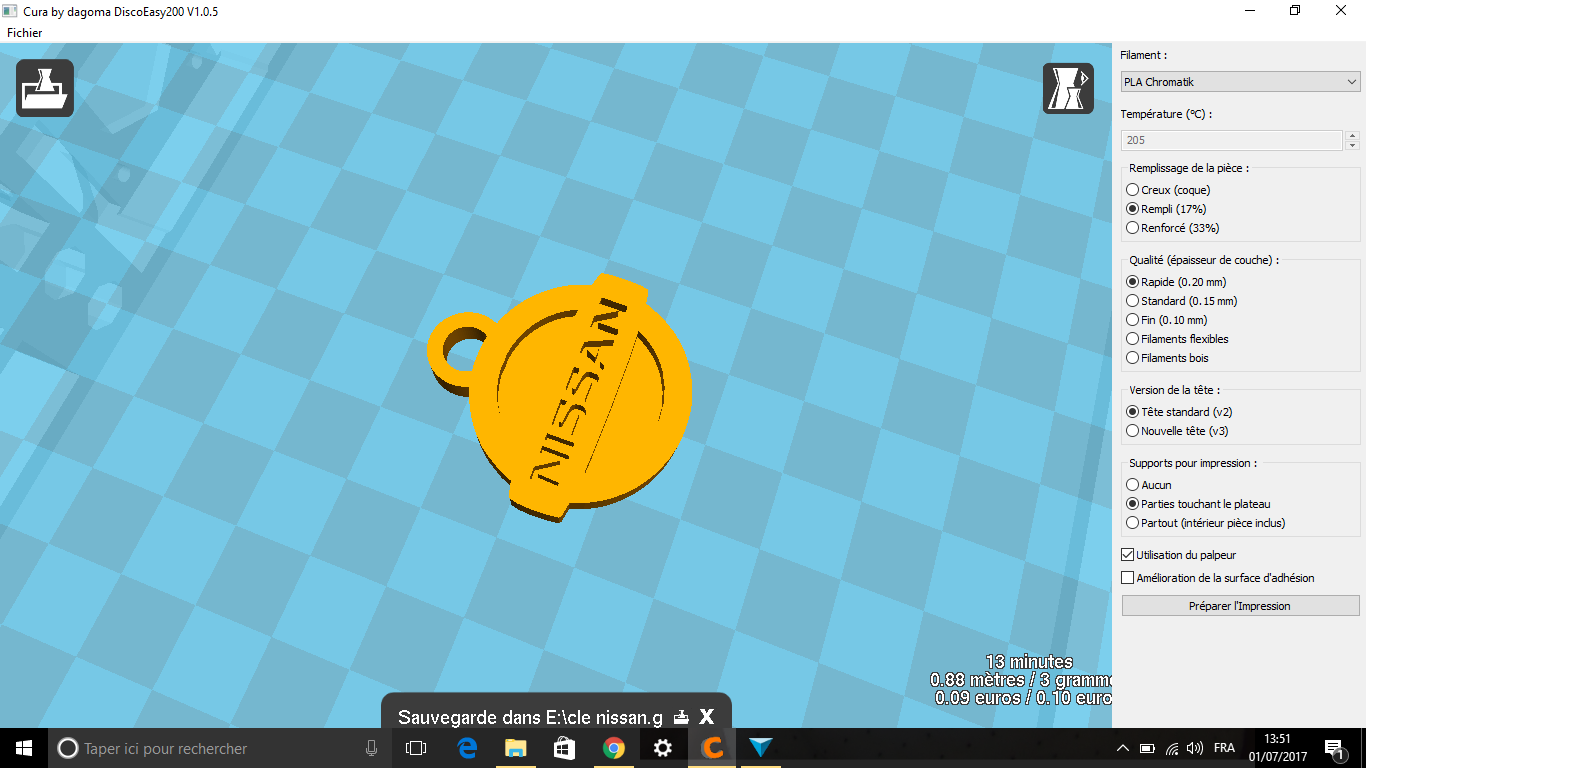This screenshot has width=1570, height=768.
Task: Click the load model icon
Action: pyautogui.click(x=45, y=88)
